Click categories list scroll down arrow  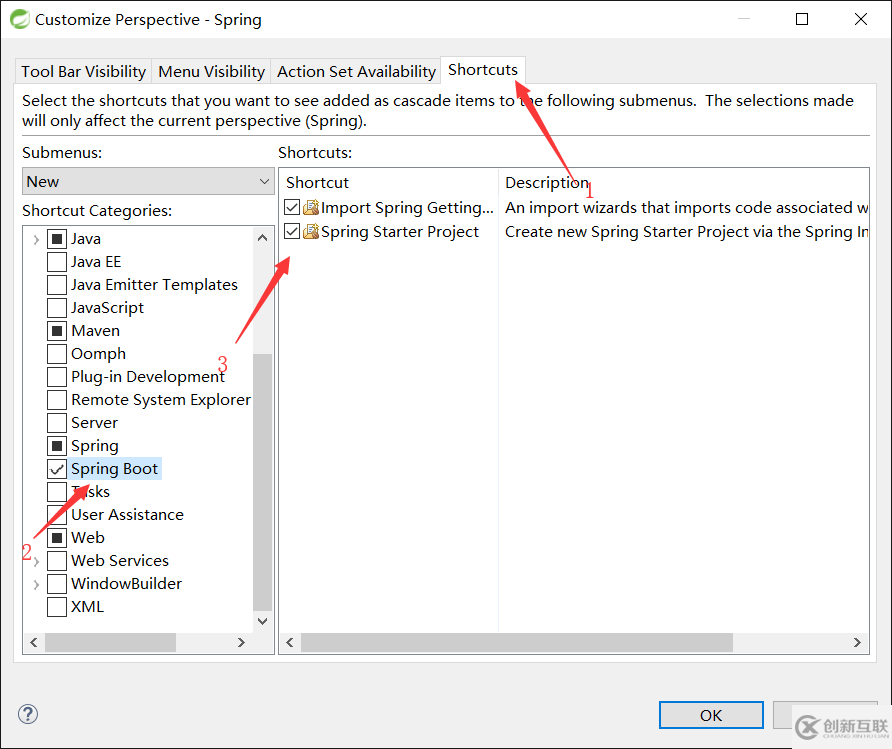pyautogui.click(x=262, y=621)
